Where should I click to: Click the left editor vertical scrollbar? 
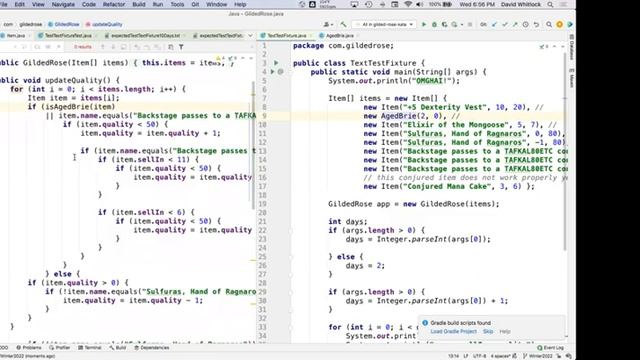(253, 145)
